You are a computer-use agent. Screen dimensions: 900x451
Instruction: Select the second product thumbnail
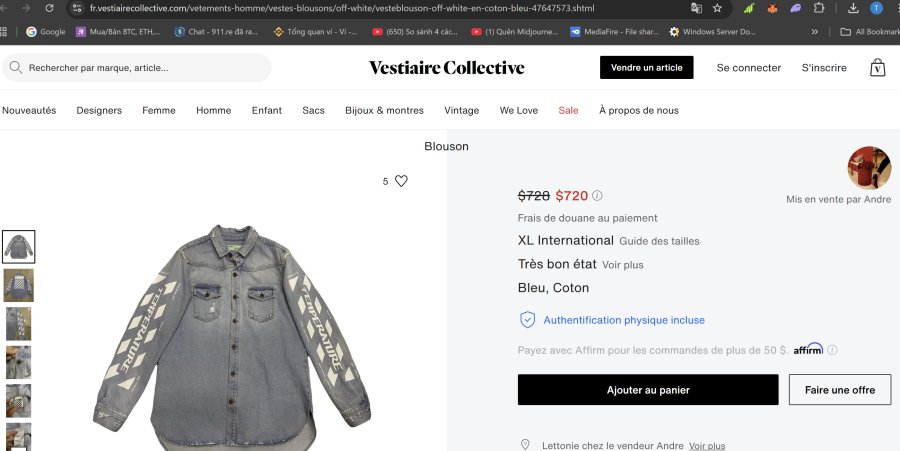(18, 285)
